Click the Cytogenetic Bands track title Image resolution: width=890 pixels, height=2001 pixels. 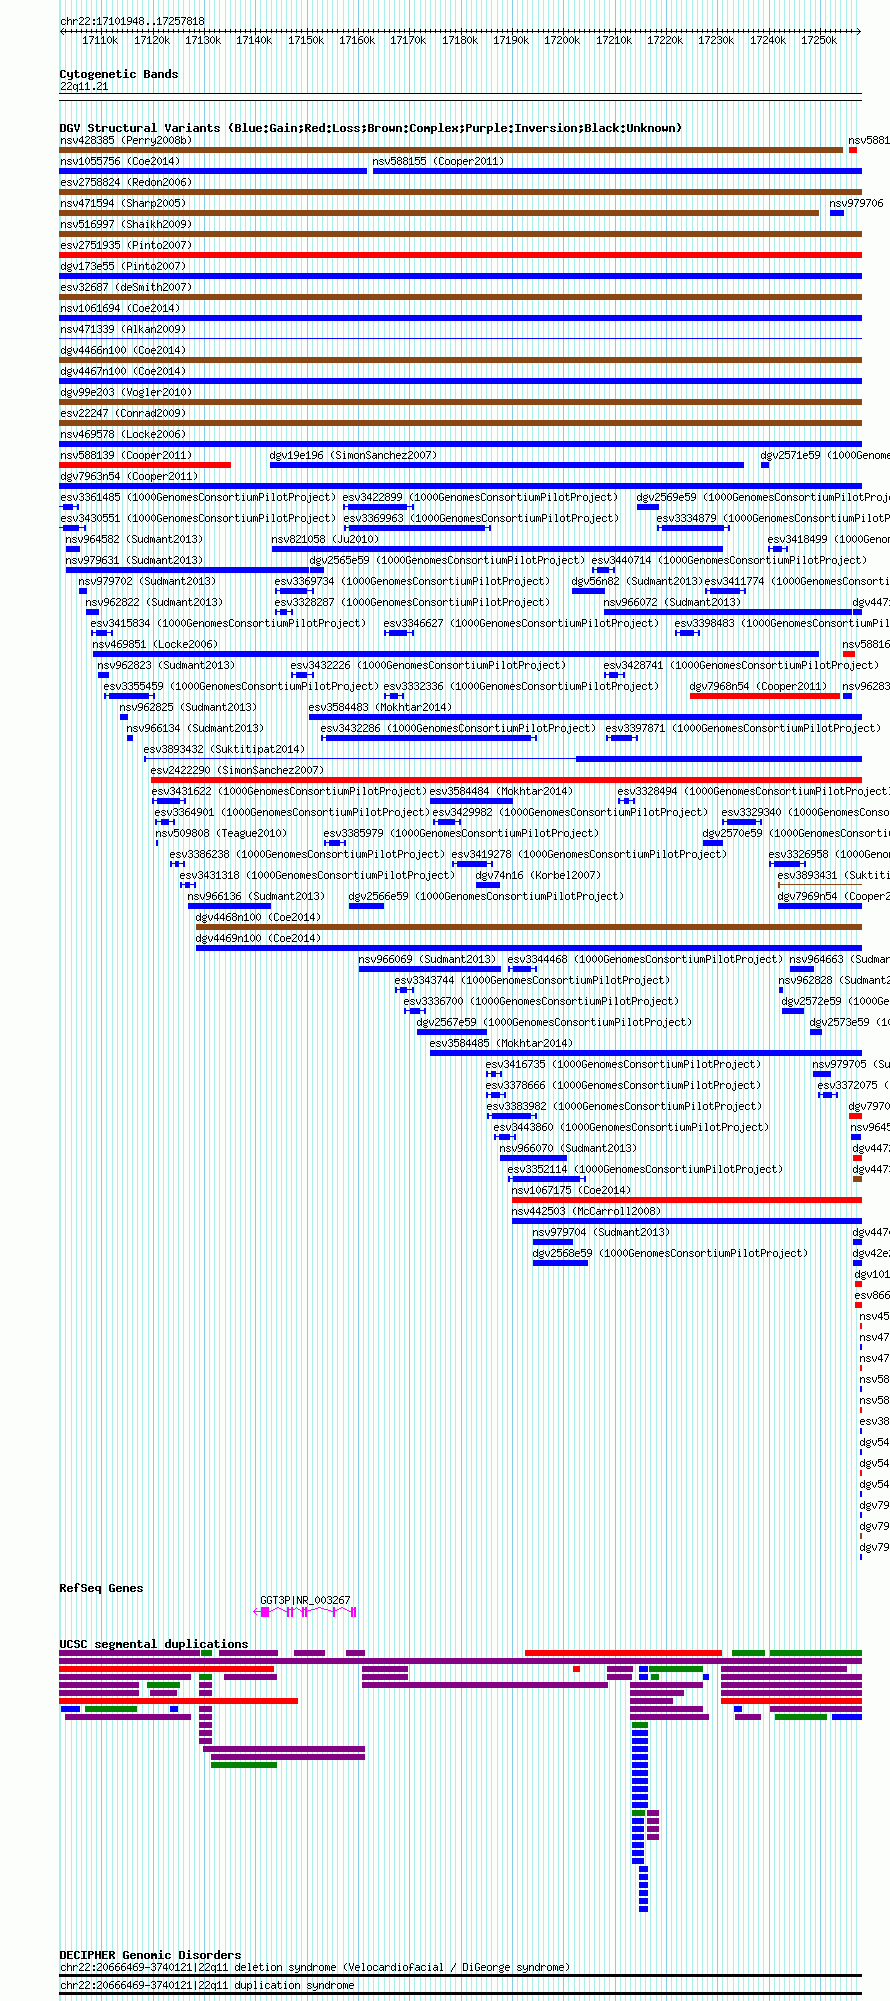119,74
